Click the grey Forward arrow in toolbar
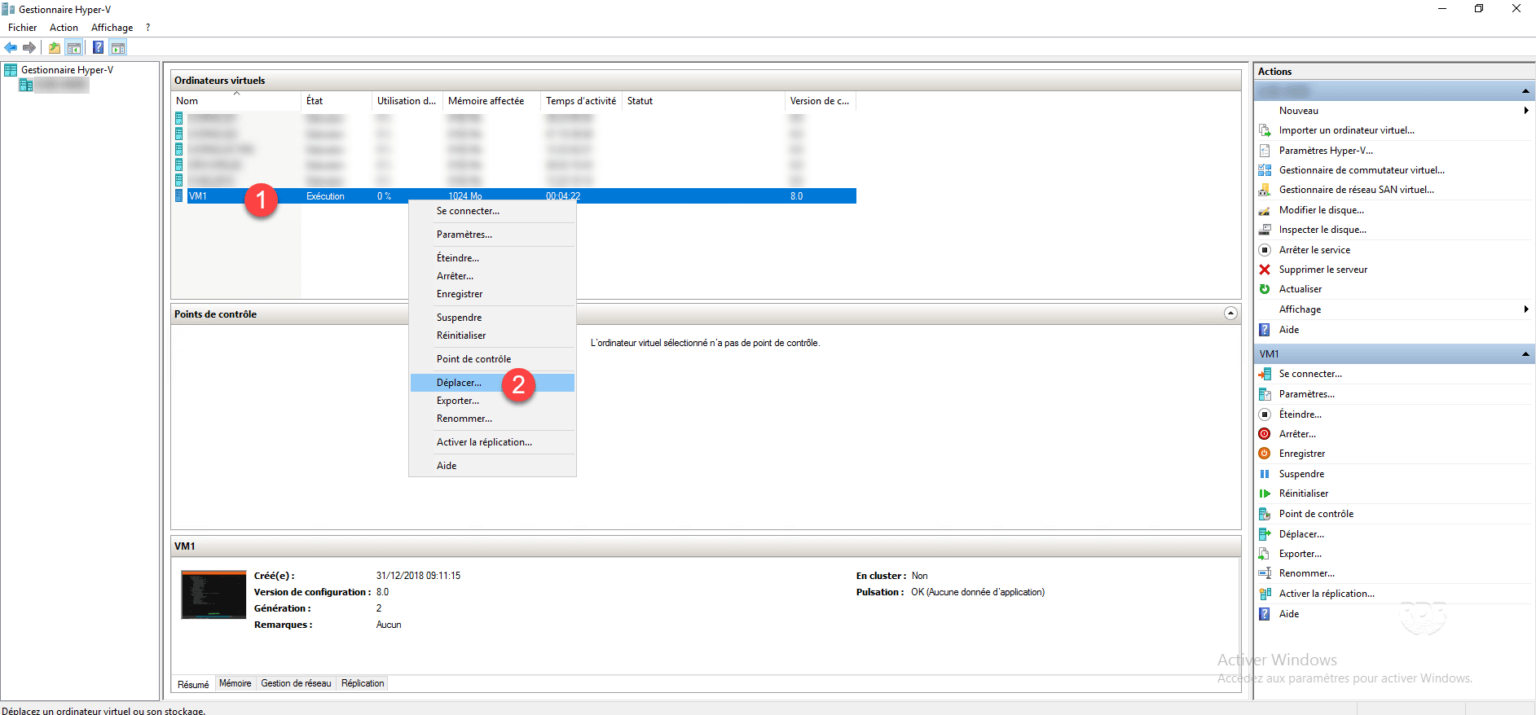 29,47
